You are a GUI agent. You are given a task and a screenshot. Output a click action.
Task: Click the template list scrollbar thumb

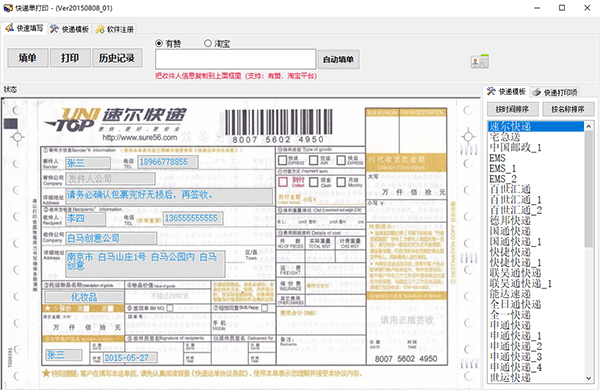click(x=589, y=189)
